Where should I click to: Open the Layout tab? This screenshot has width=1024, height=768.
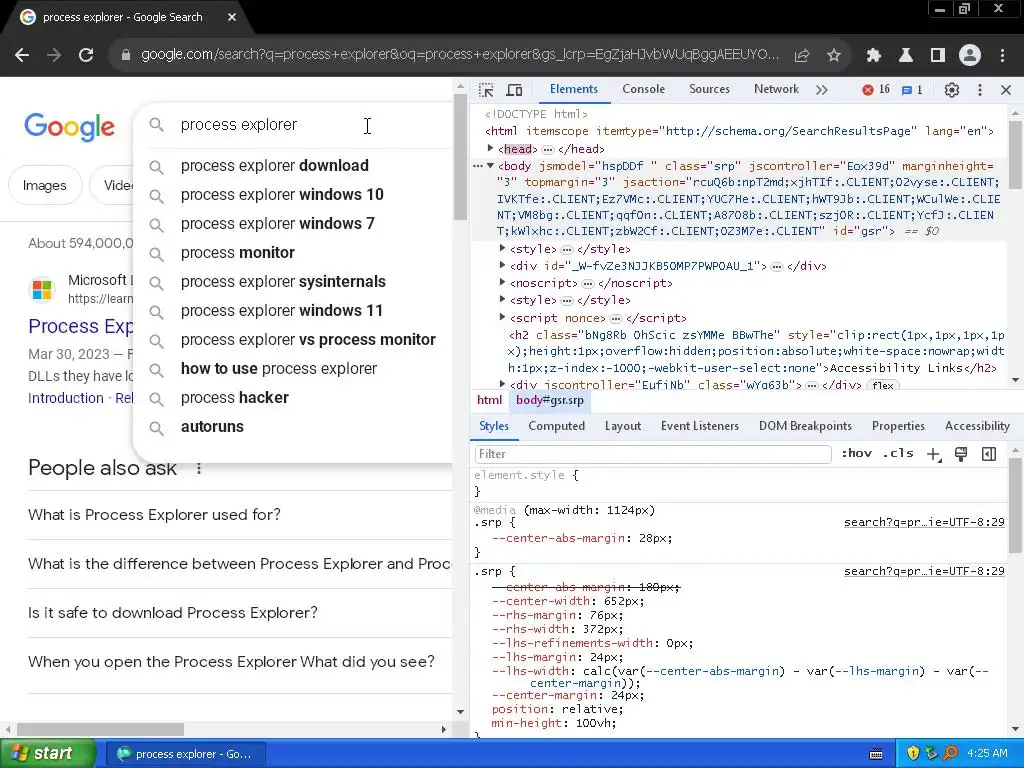(x=622, y=426)
